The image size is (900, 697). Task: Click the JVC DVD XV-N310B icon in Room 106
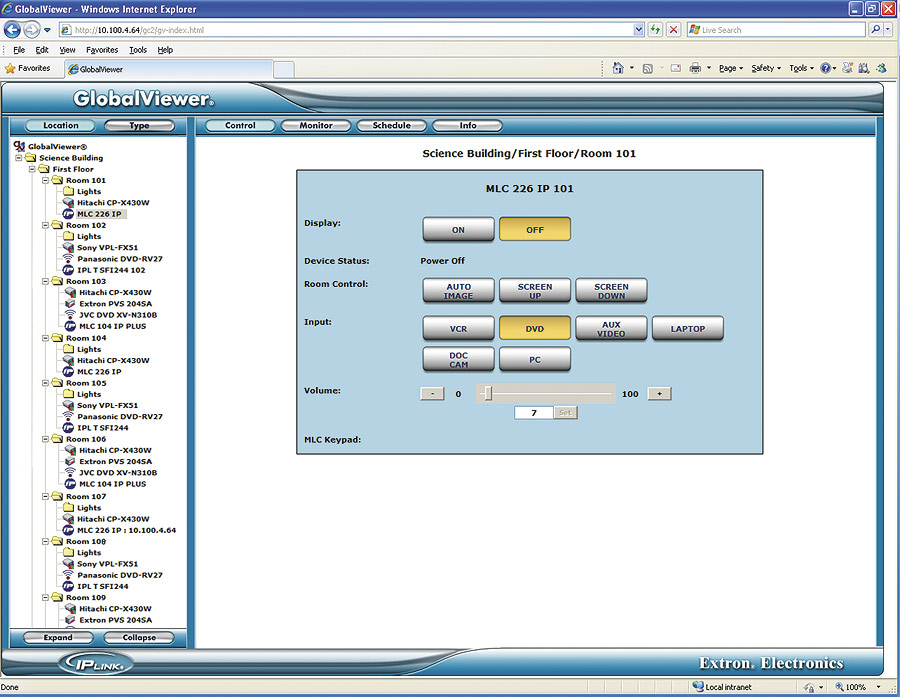[70, 473]
